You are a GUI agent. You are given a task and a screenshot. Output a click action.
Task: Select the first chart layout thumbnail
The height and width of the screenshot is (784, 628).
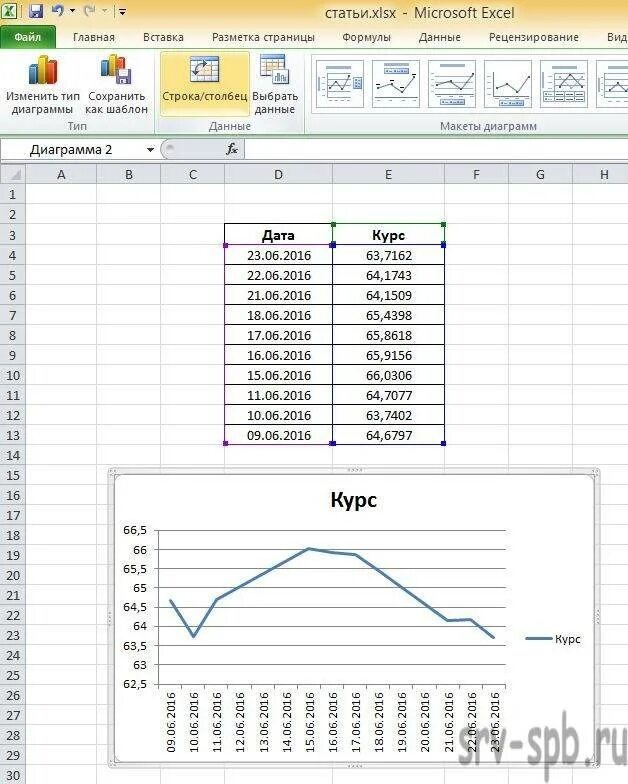click(x=340, y=84)
